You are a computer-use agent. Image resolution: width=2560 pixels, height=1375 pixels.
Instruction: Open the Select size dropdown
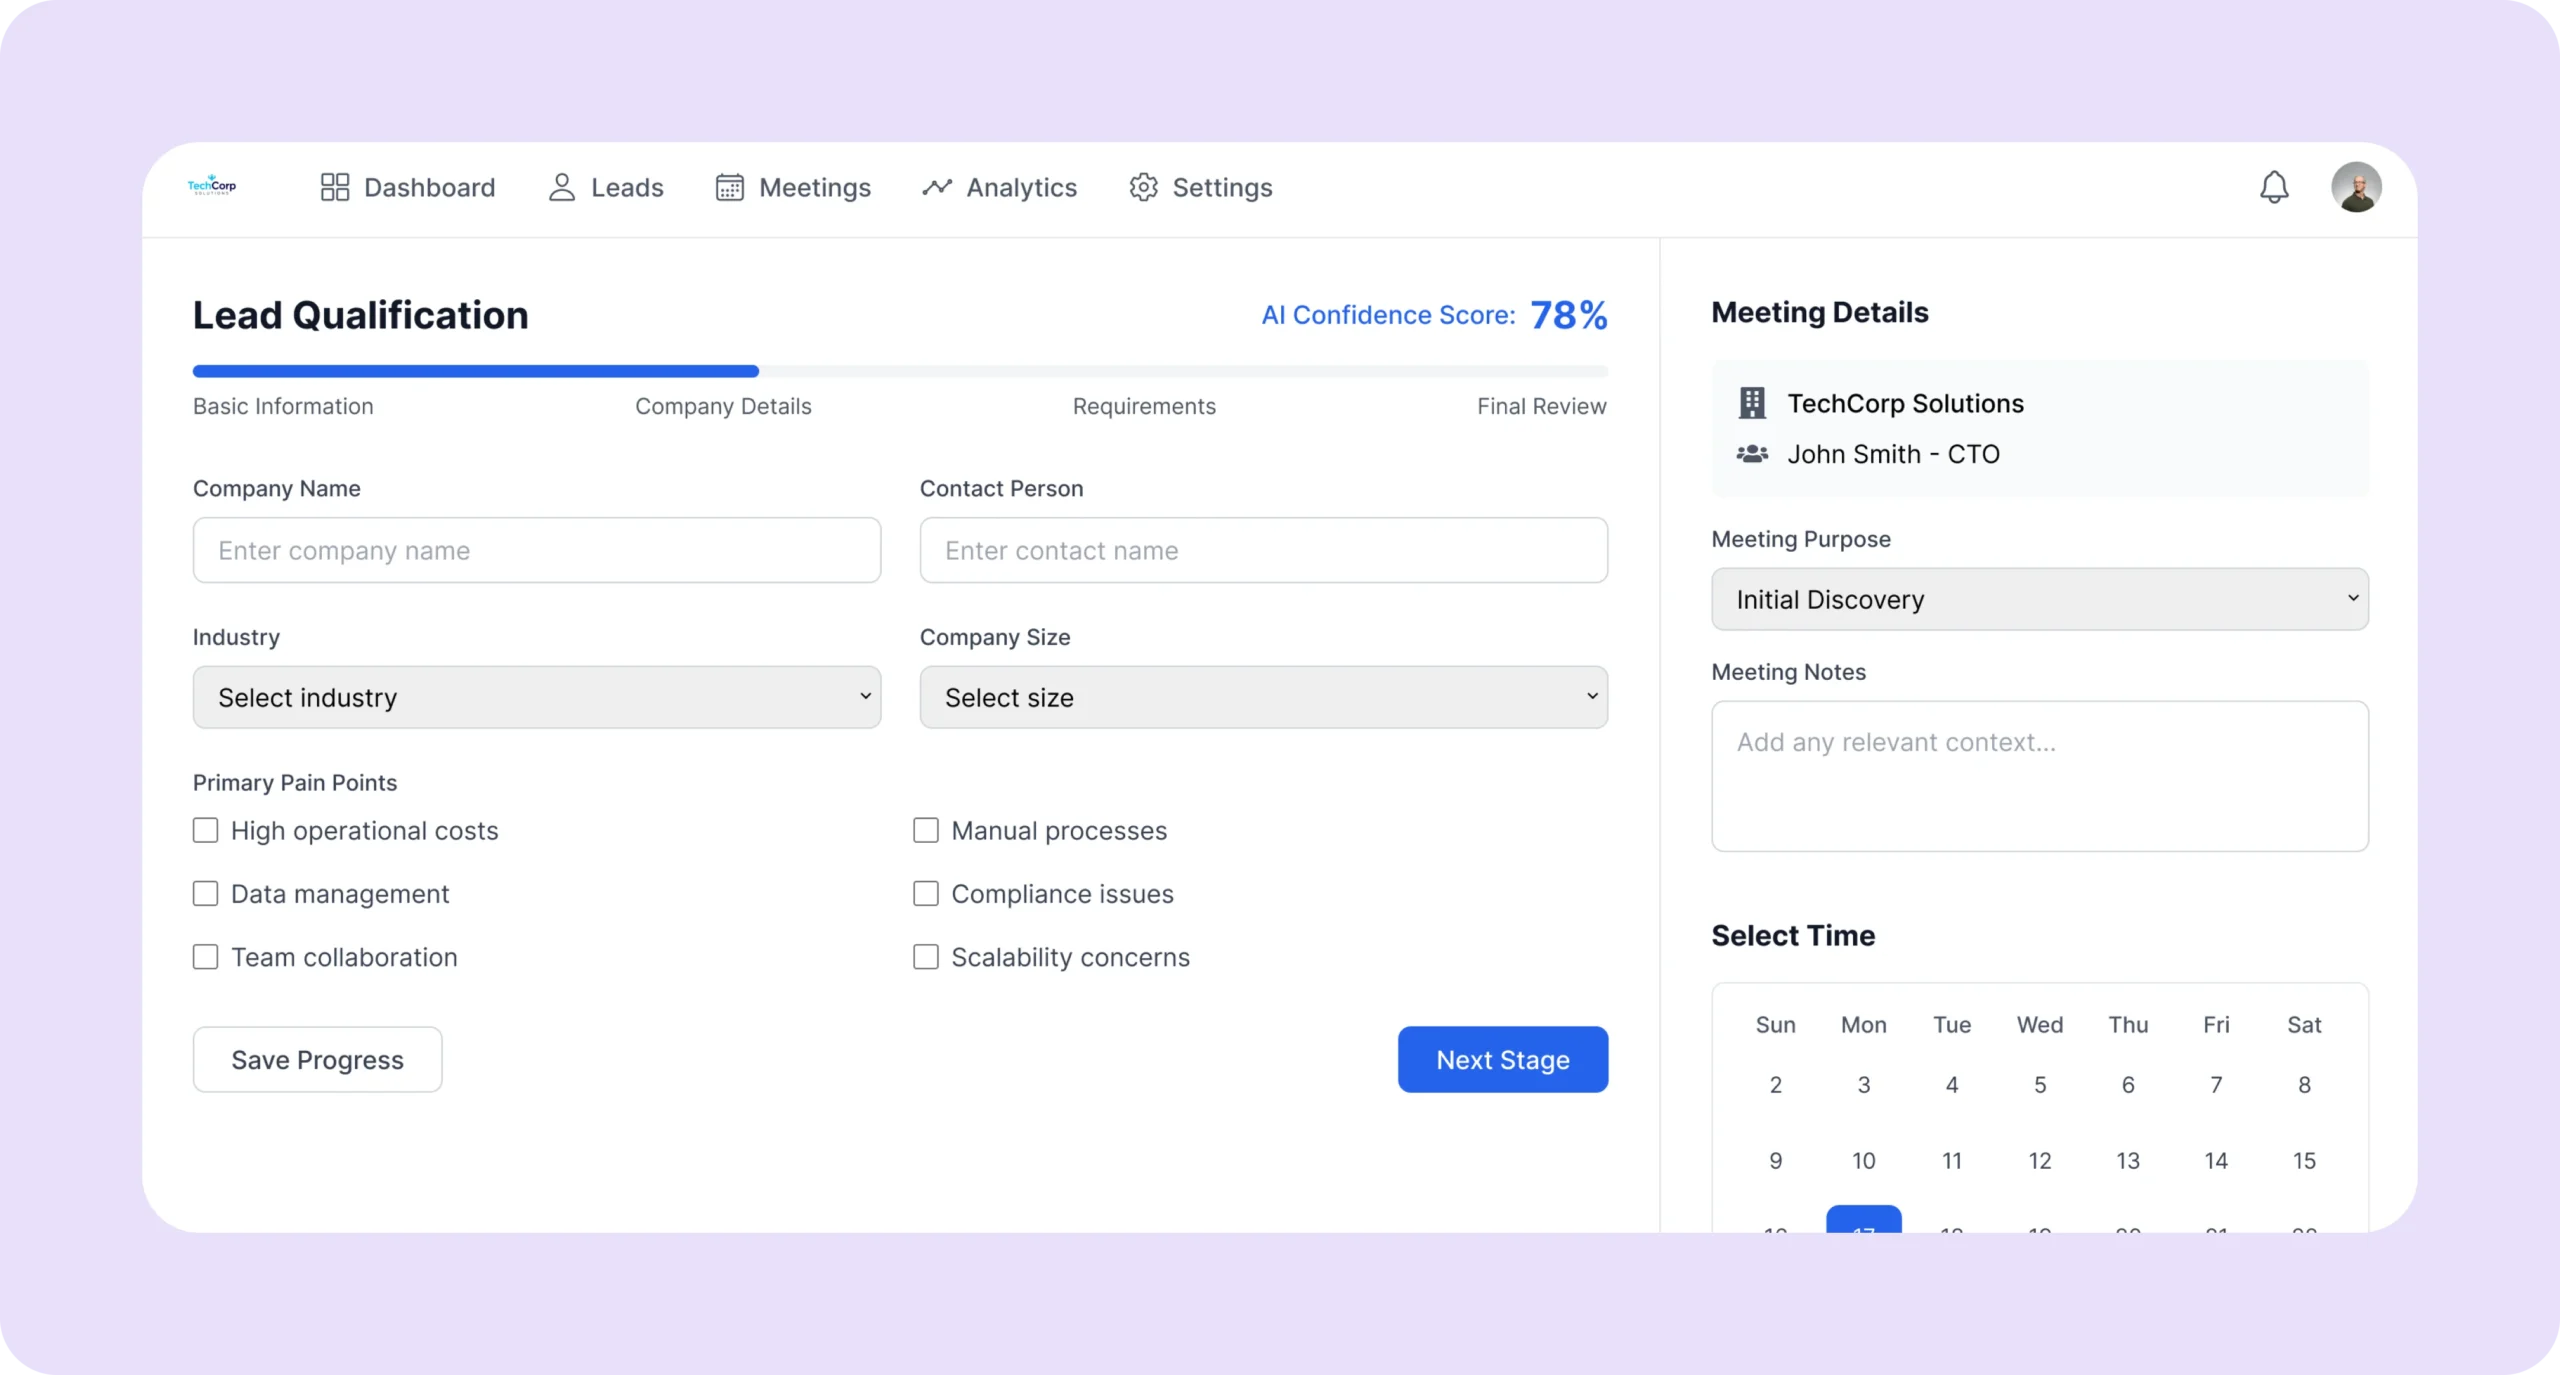coord(1263,697)
